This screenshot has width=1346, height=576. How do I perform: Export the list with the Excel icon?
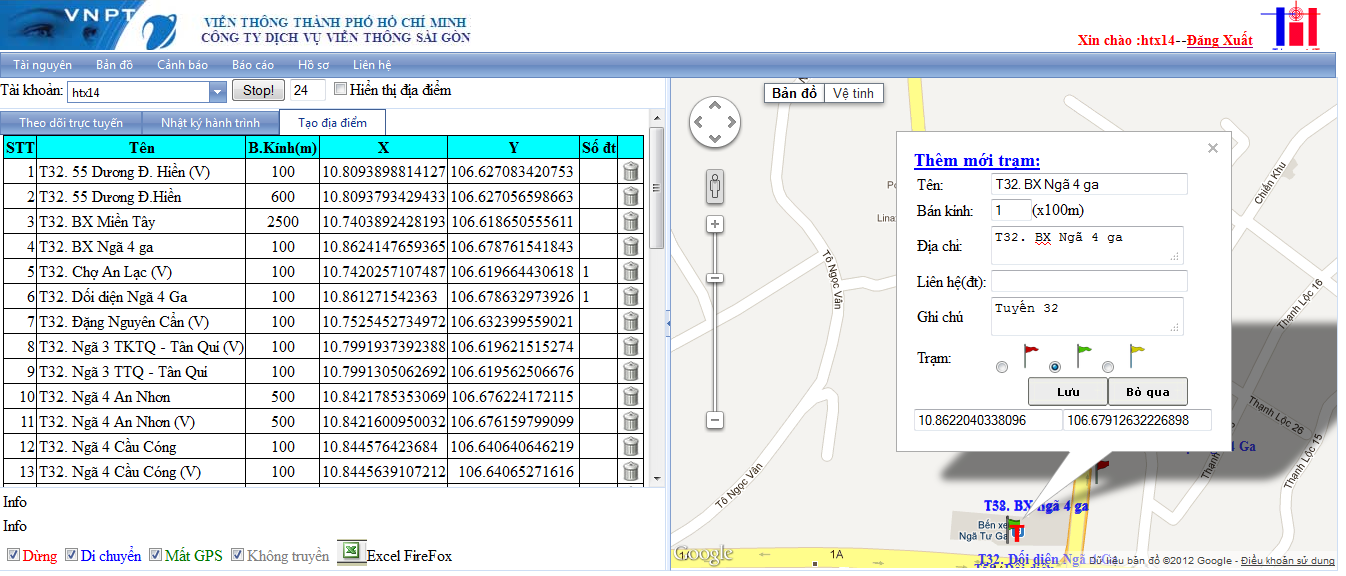(x=351, y=553)
